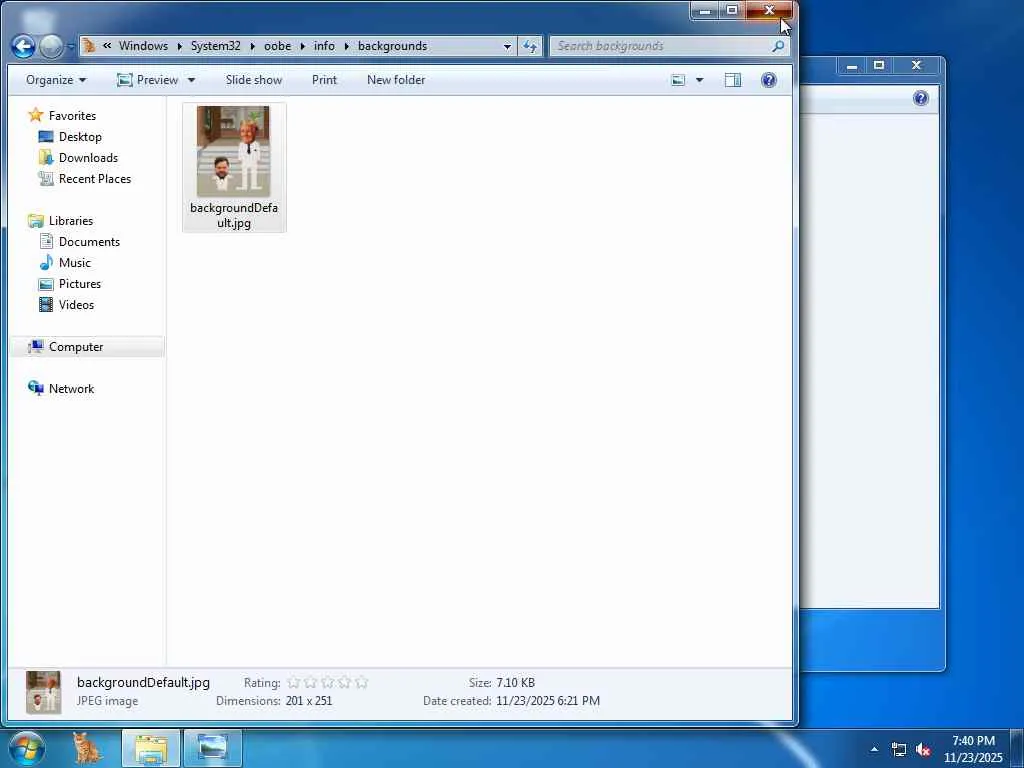Click the Help icon in the background window
Image resolution: width=1024 pixels, height=768 pixels.
921,99
